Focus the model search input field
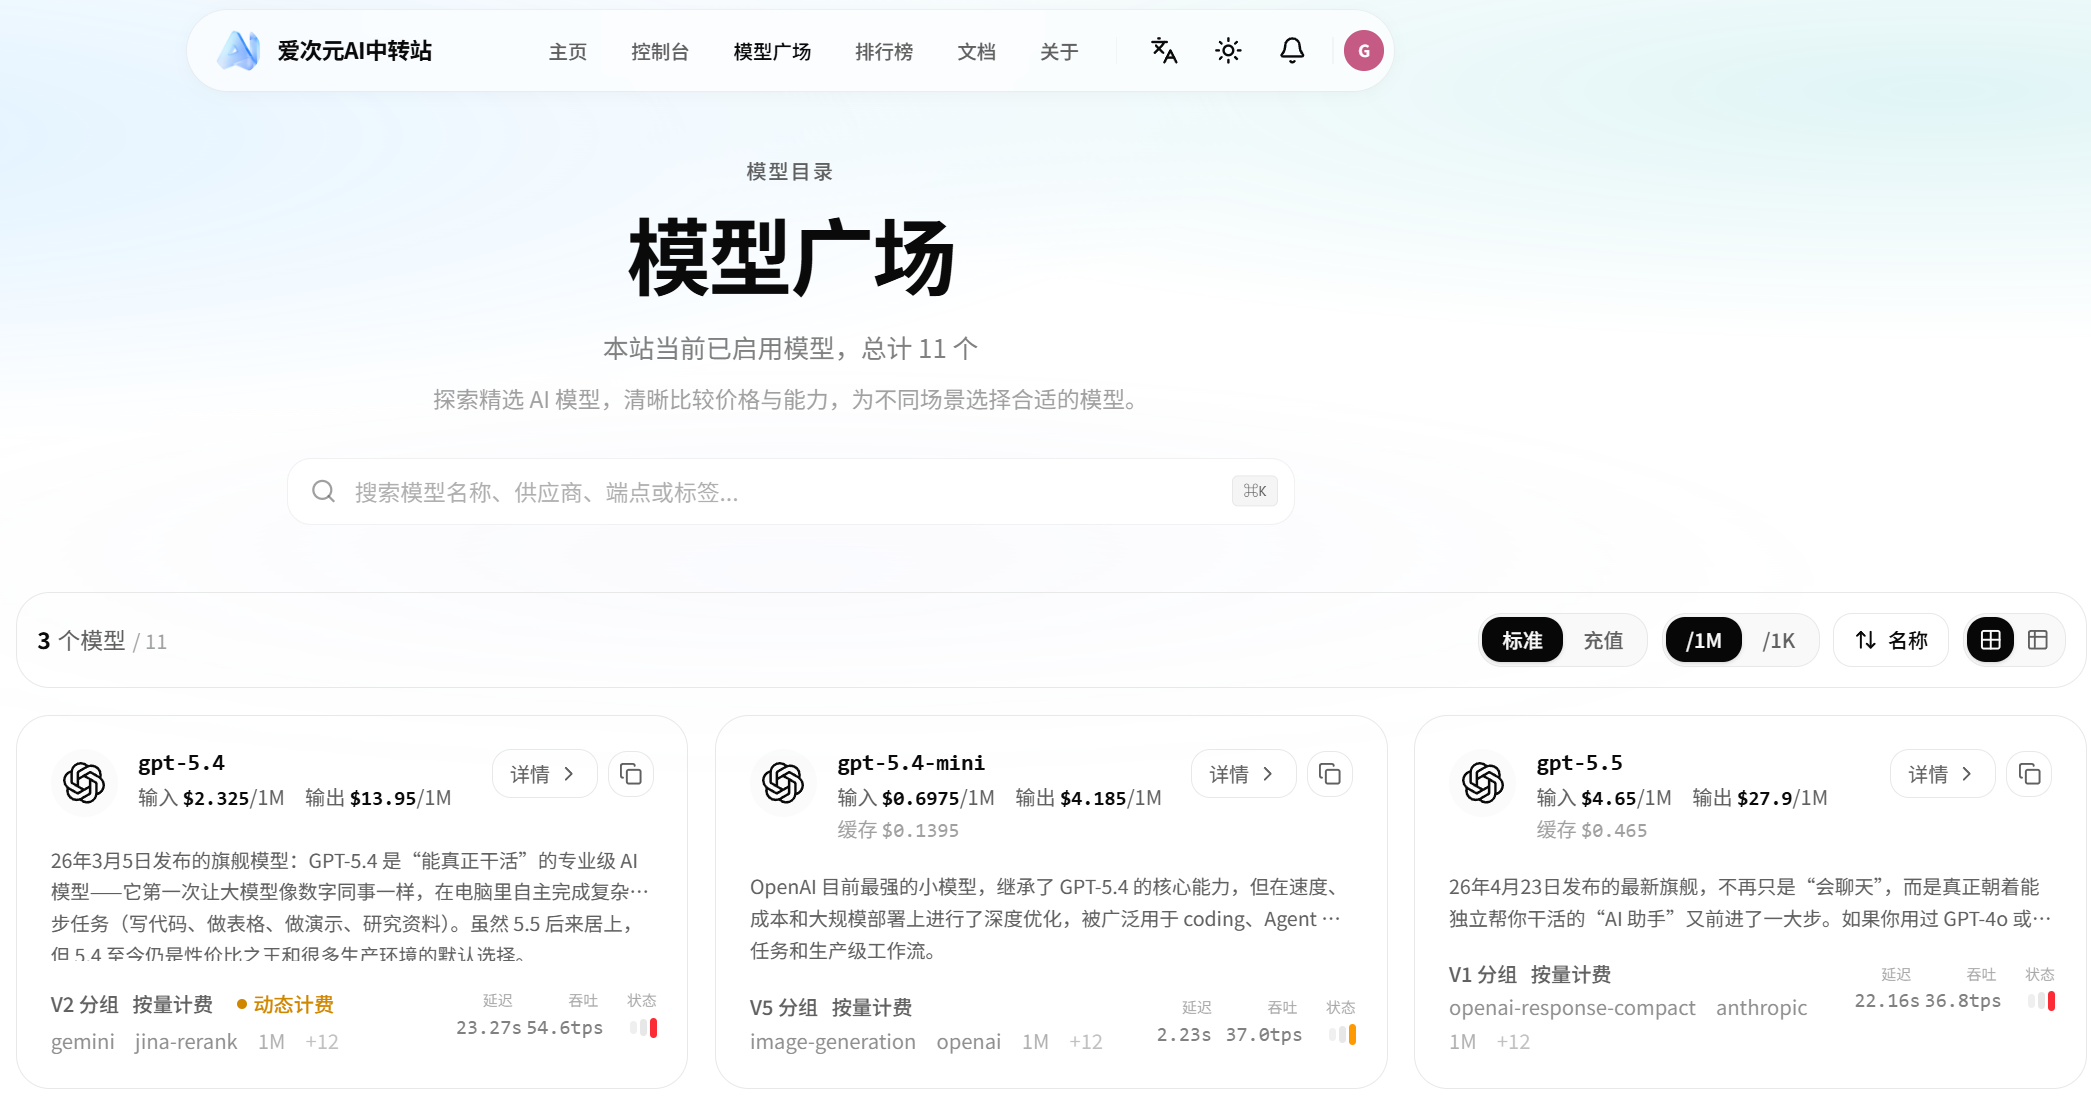This screenshot has height=1104, width=2091. (x=791, y=492)
